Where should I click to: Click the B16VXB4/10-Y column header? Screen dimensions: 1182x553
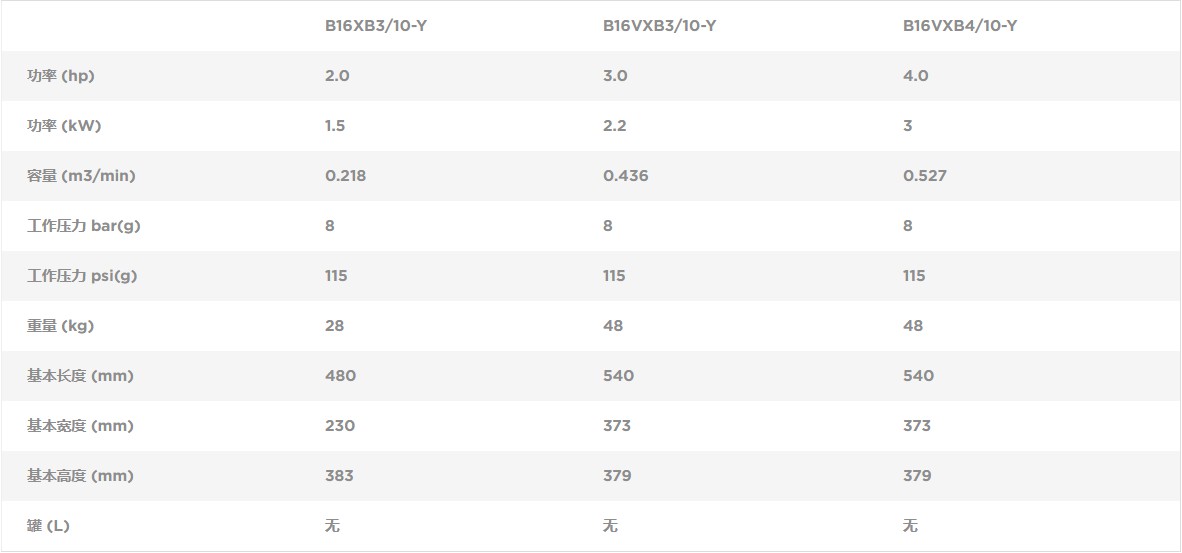point(960,26)
